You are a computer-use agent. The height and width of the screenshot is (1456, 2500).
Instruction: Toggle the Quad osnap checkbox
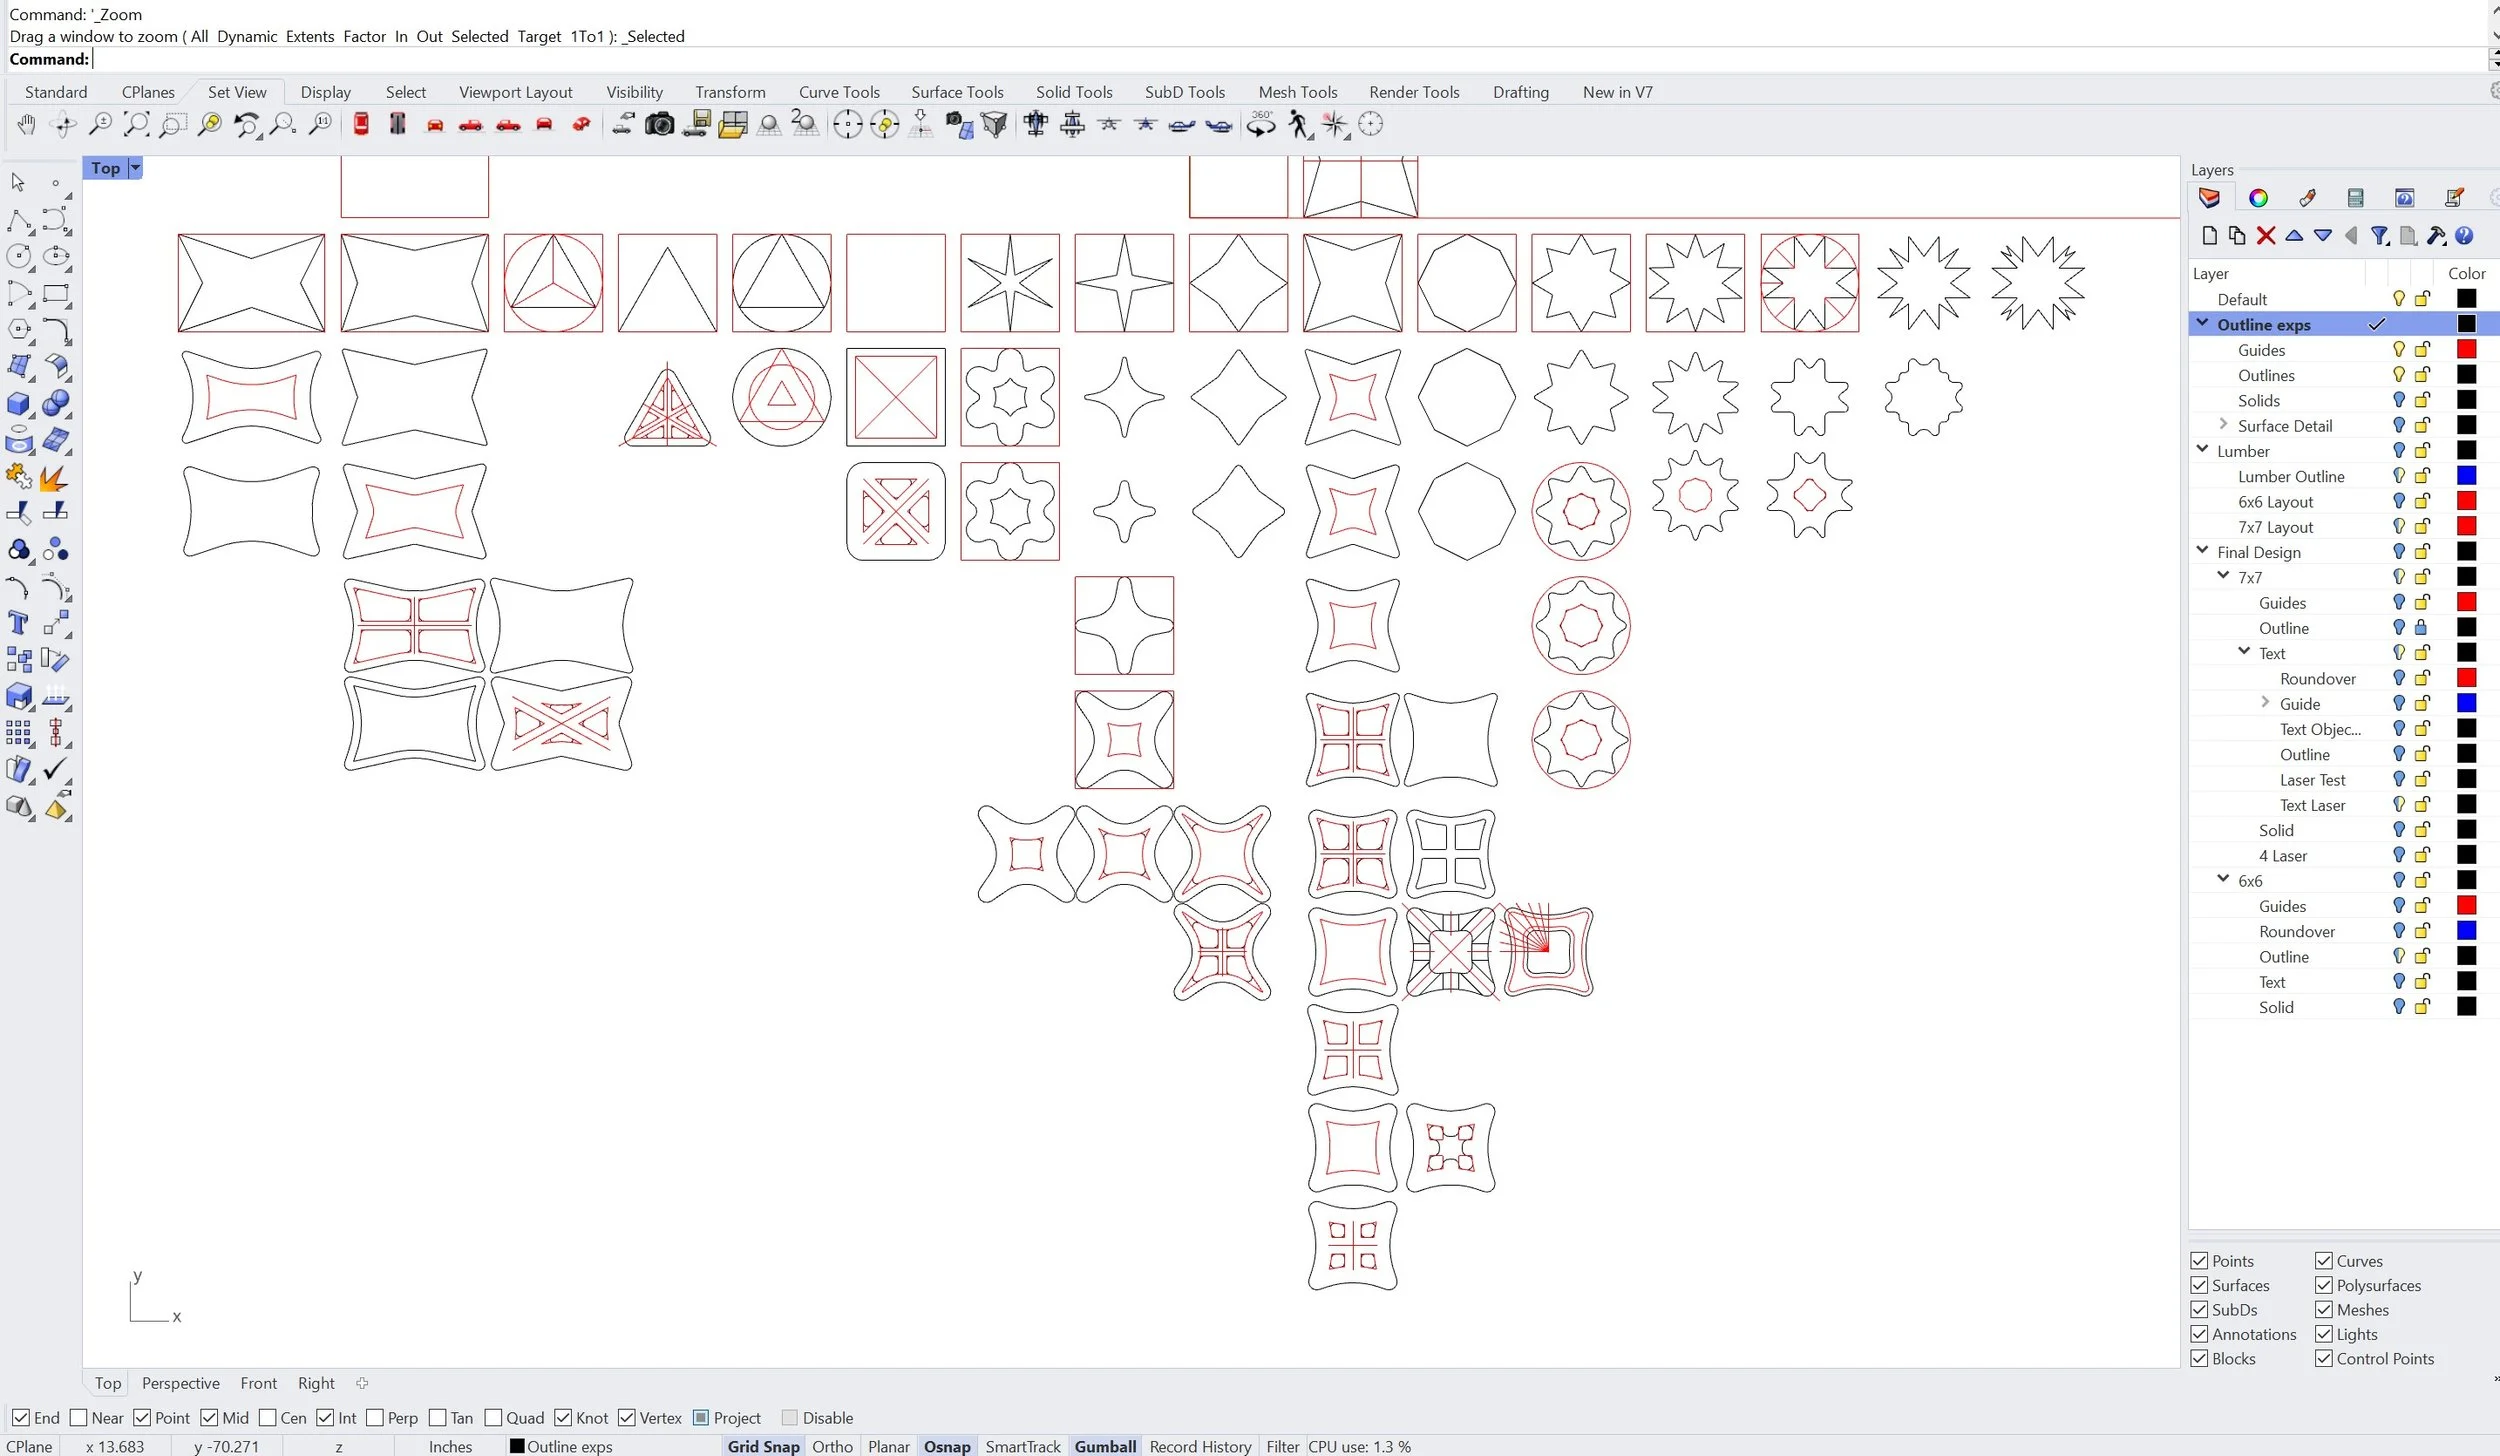493,1418
